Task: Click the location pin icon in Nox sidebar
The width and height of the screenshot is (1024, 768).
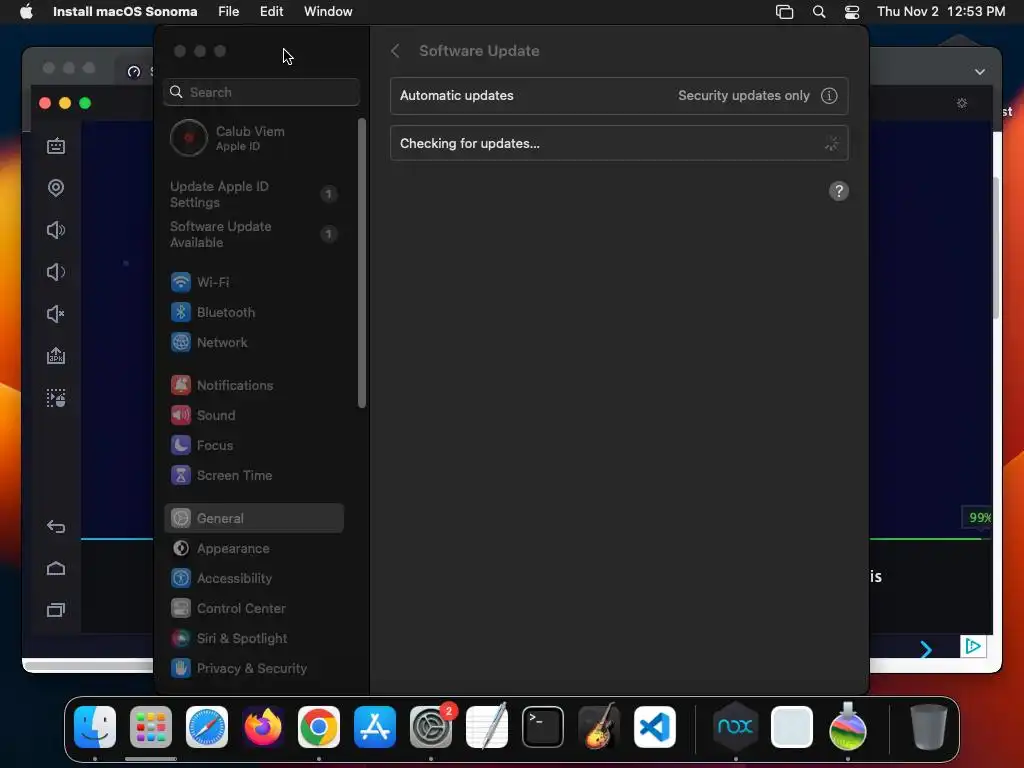Action: 56,188
